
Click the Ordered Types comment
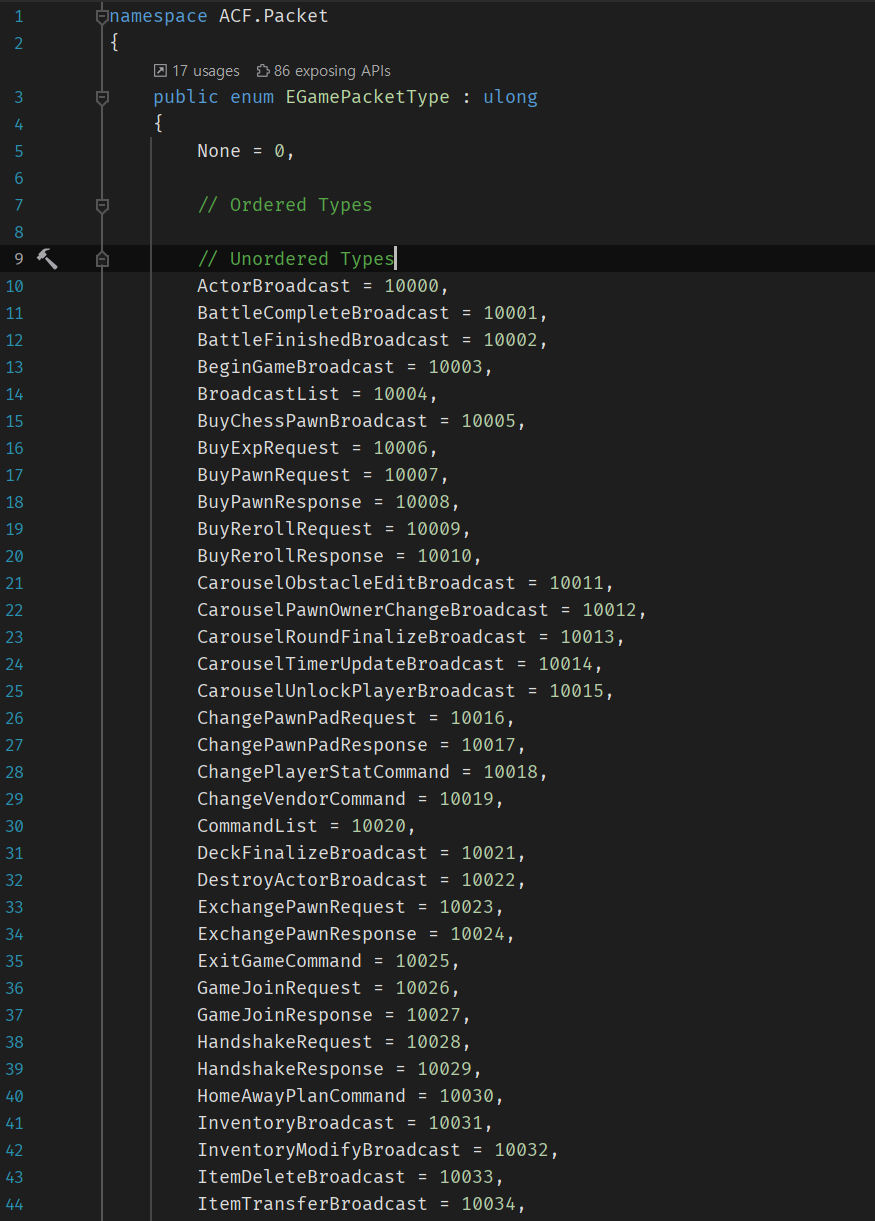click(285, 205)
